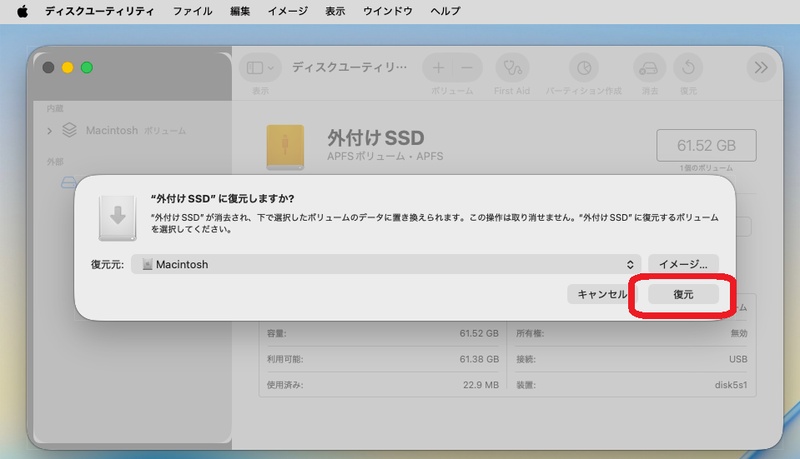Open the ディスクユーティリティ app menu
Screen dimensions: 800x459
99,11
